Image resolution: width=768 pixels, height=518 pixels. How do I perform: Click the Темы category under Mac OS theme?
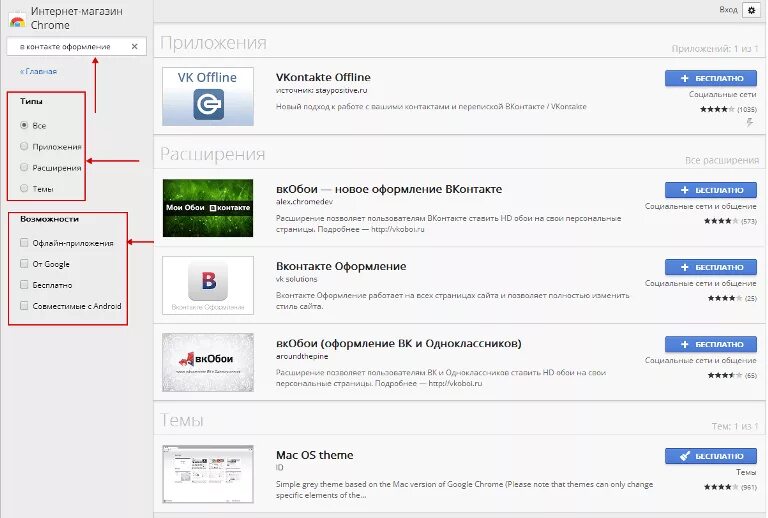click(x=746, y=472)
